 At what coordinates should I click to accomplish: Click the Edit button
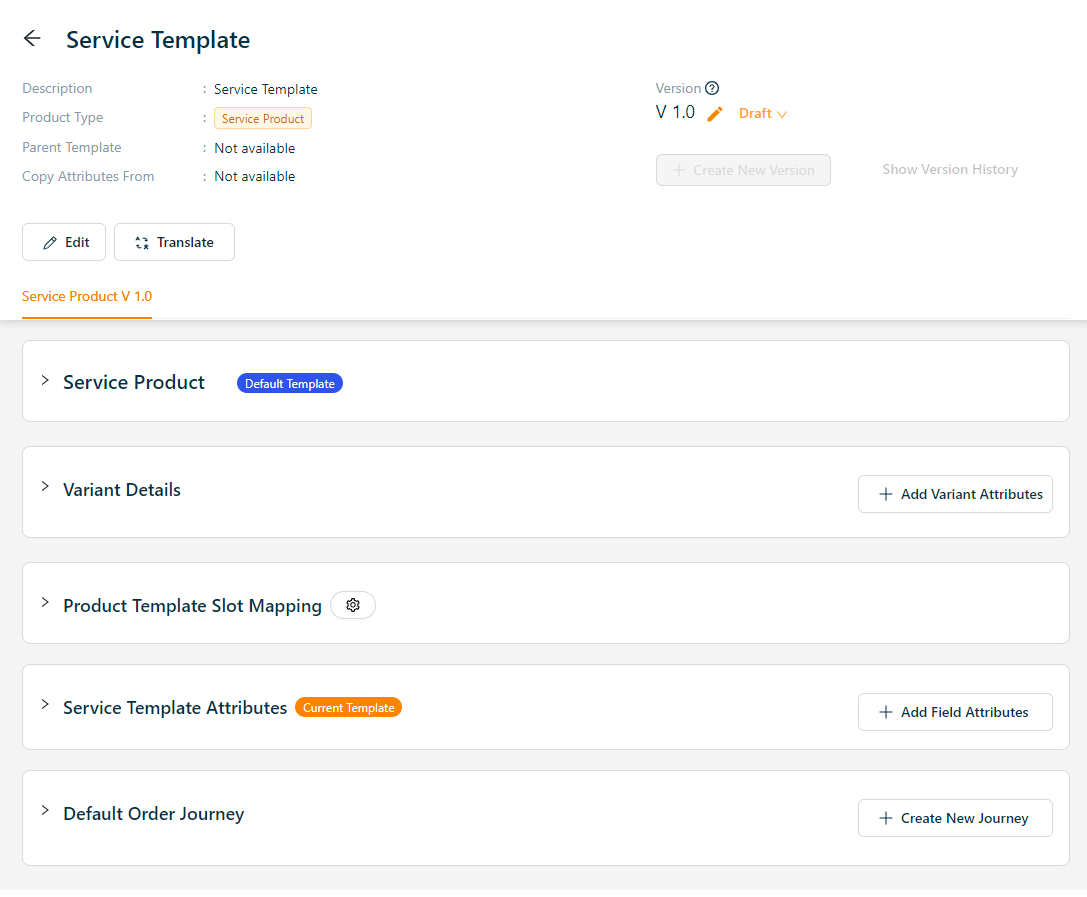tap(64, 242)
